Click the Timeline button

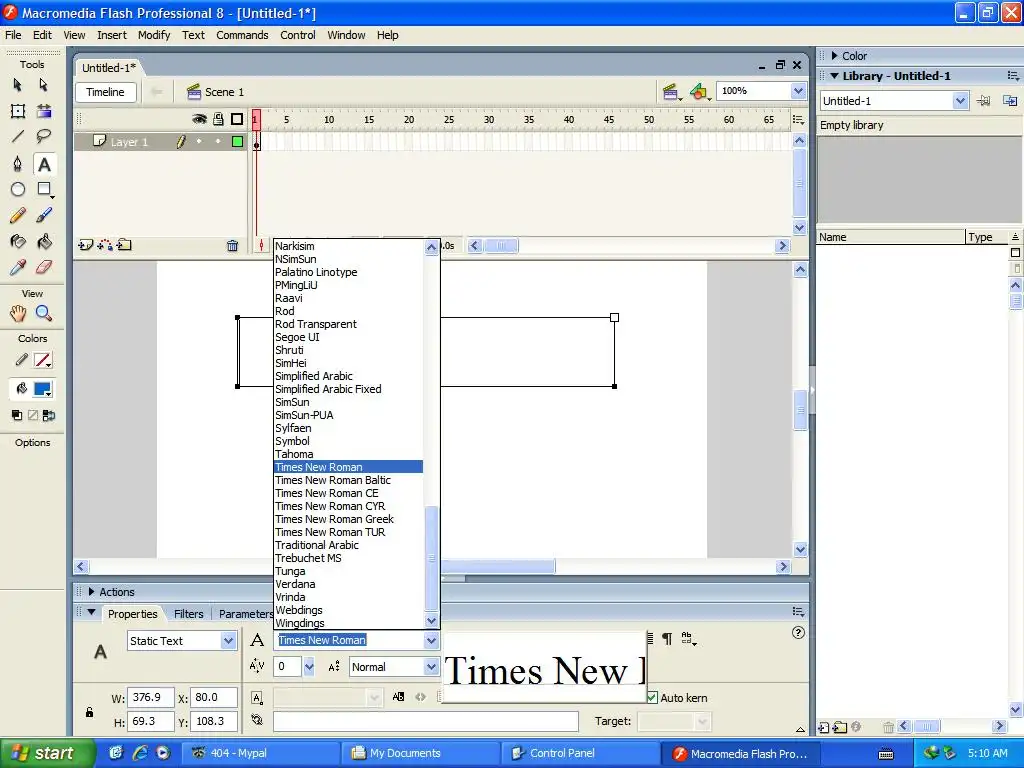(x=105, y=92)
